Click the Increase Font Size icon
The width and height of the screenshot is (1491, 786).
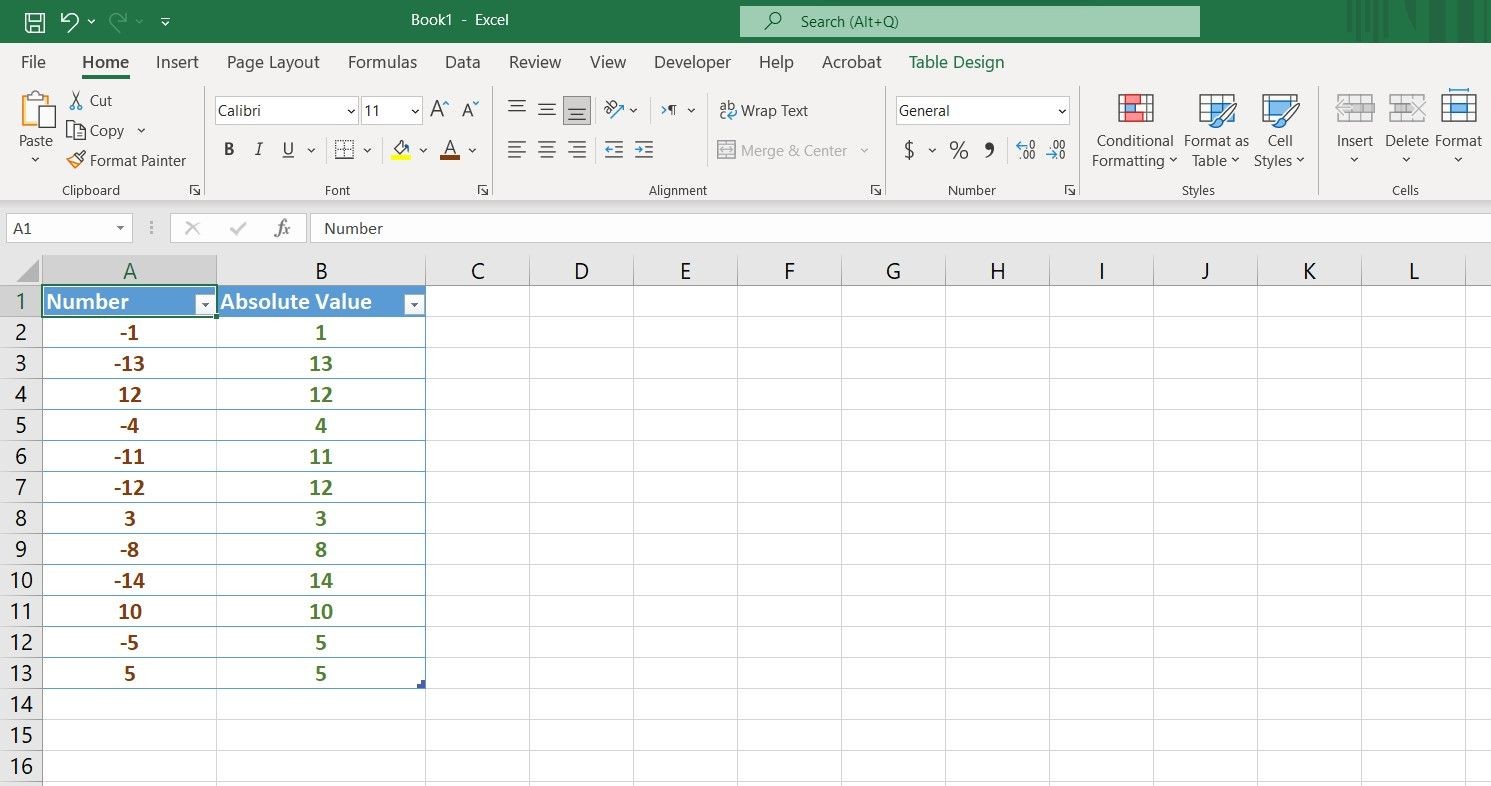[439, 110]
